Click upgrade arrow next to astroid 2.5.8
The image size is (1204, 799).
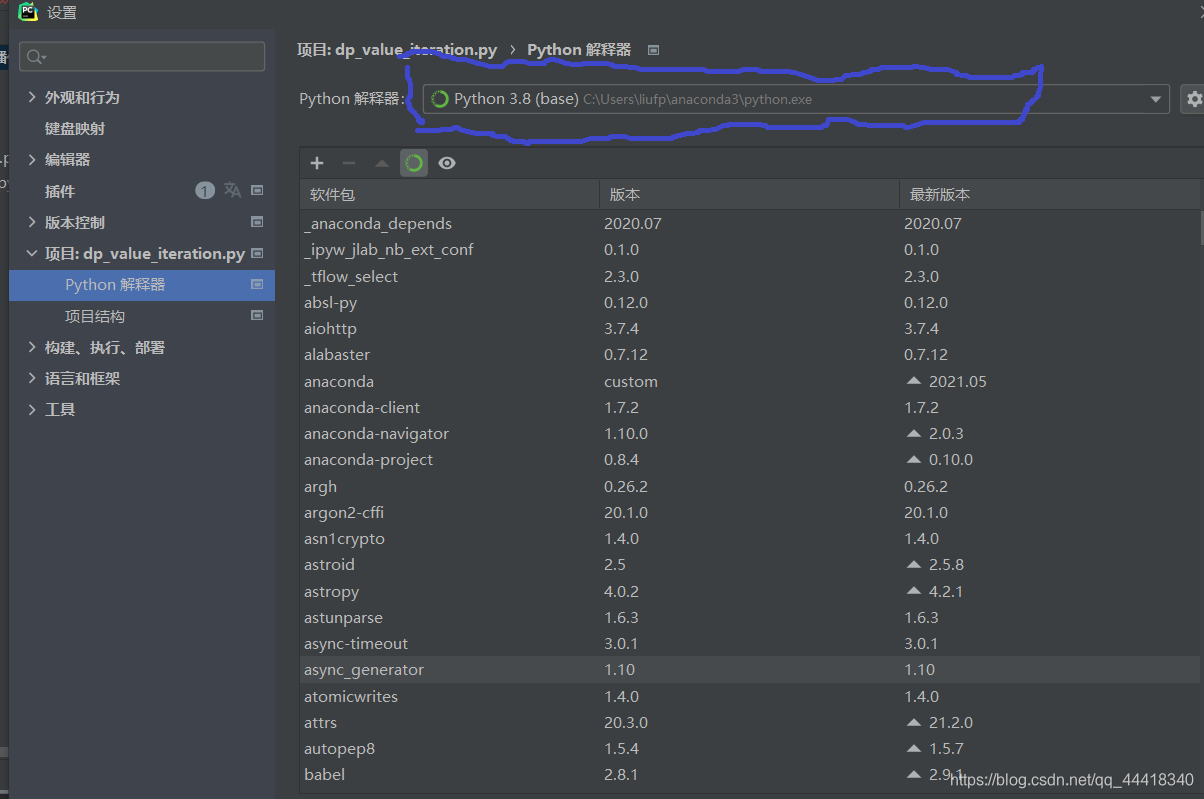[x=913, y=565]
